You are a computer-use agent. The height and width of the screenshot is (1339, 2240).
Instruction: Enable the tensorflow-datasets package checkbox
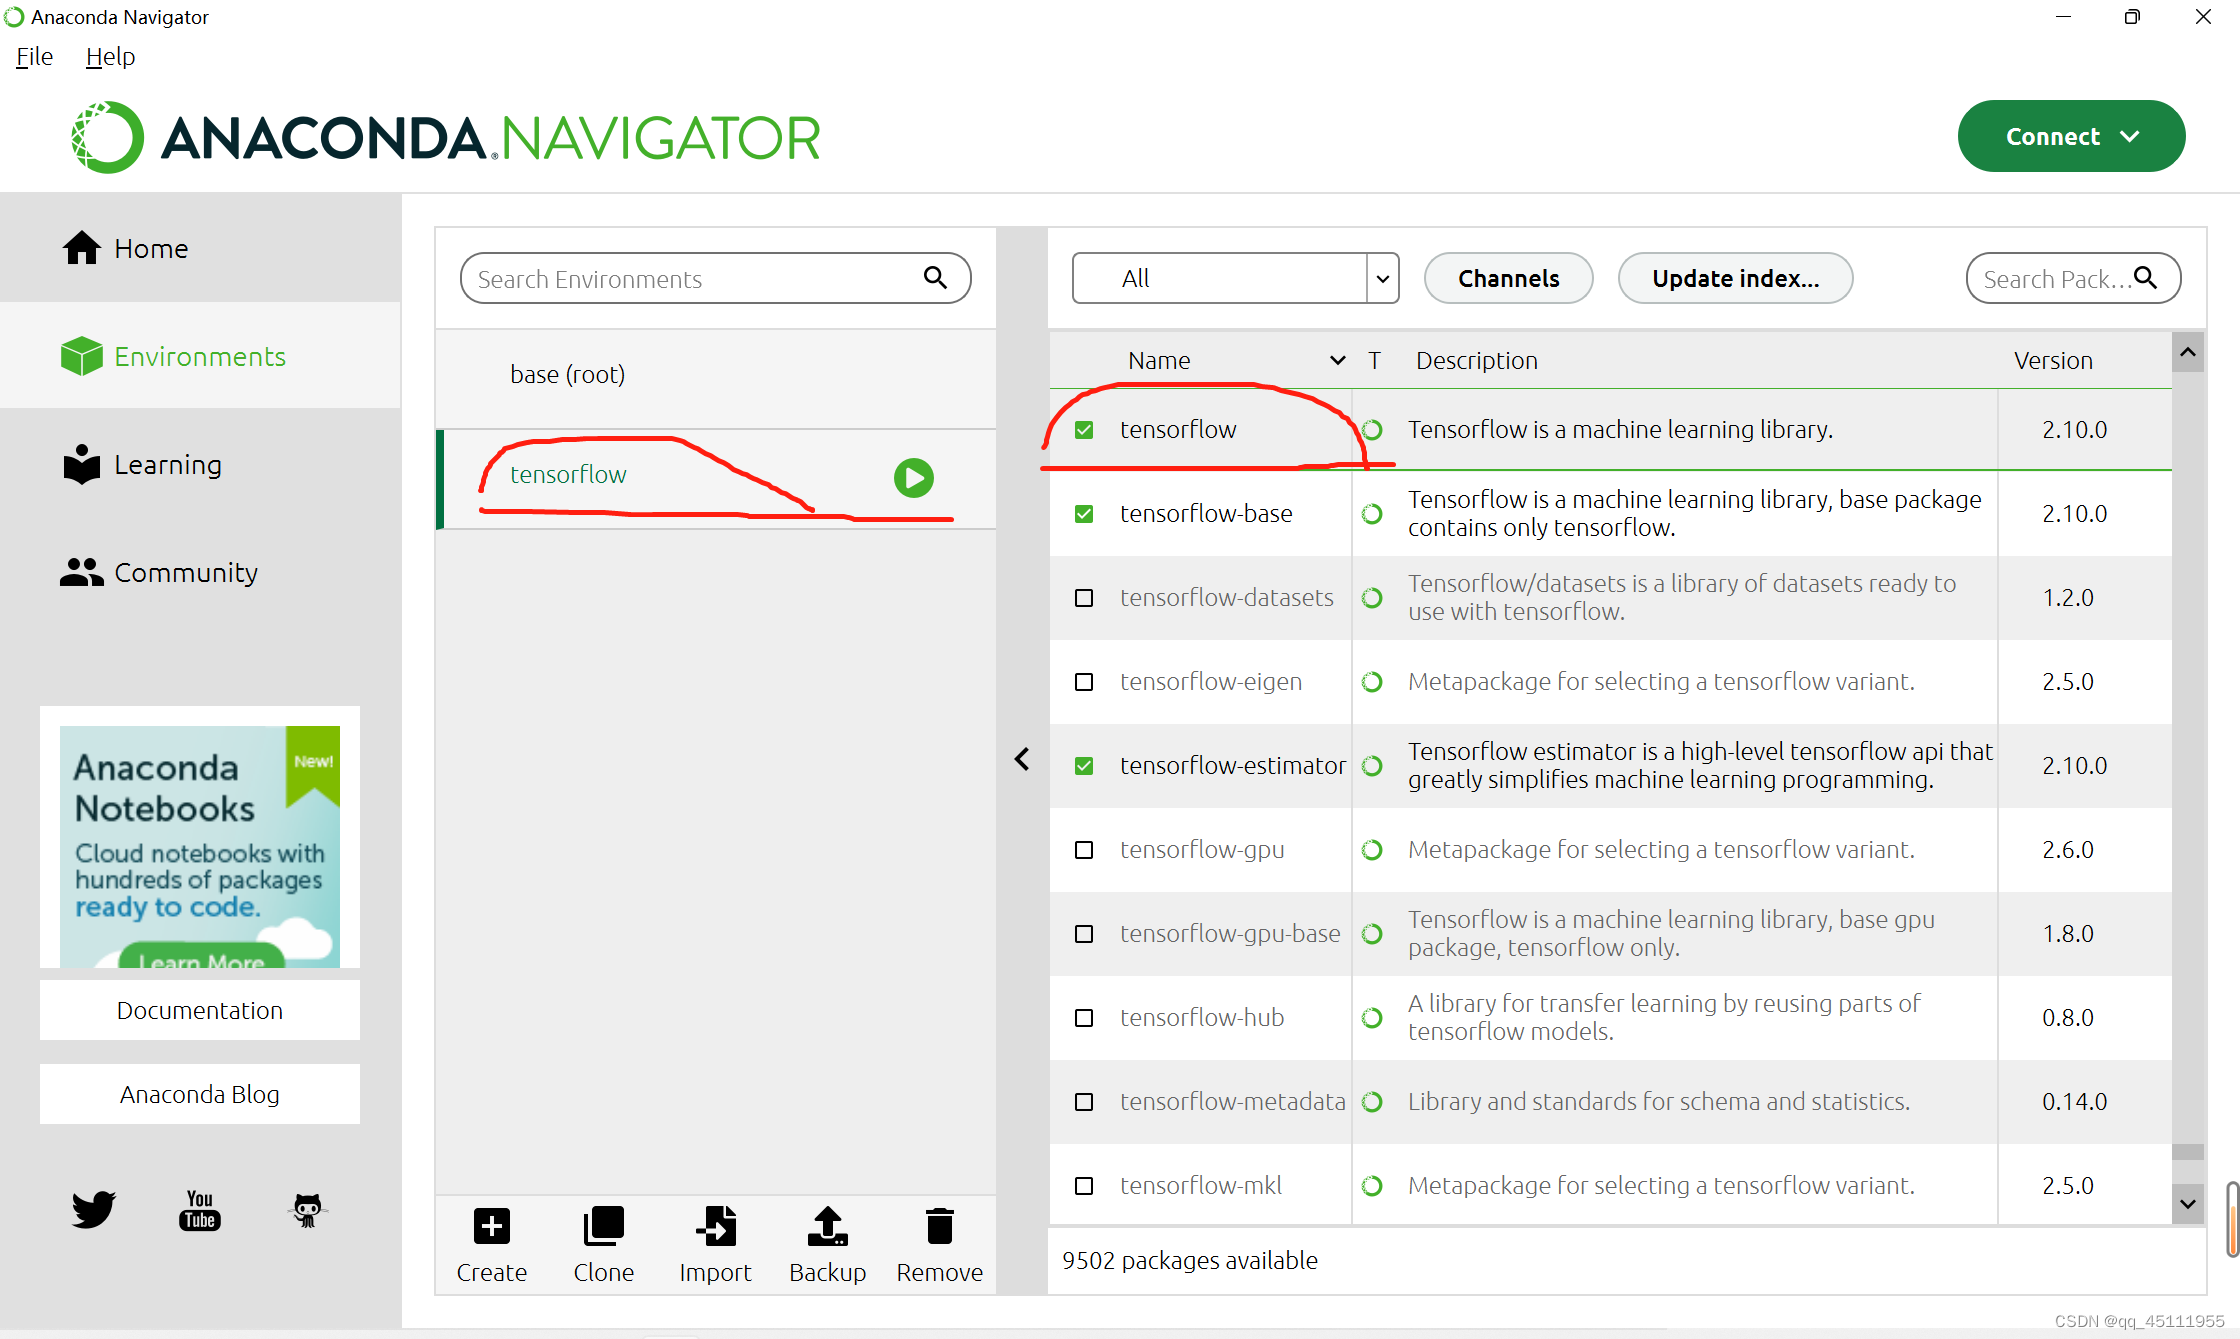[1084, 598]
